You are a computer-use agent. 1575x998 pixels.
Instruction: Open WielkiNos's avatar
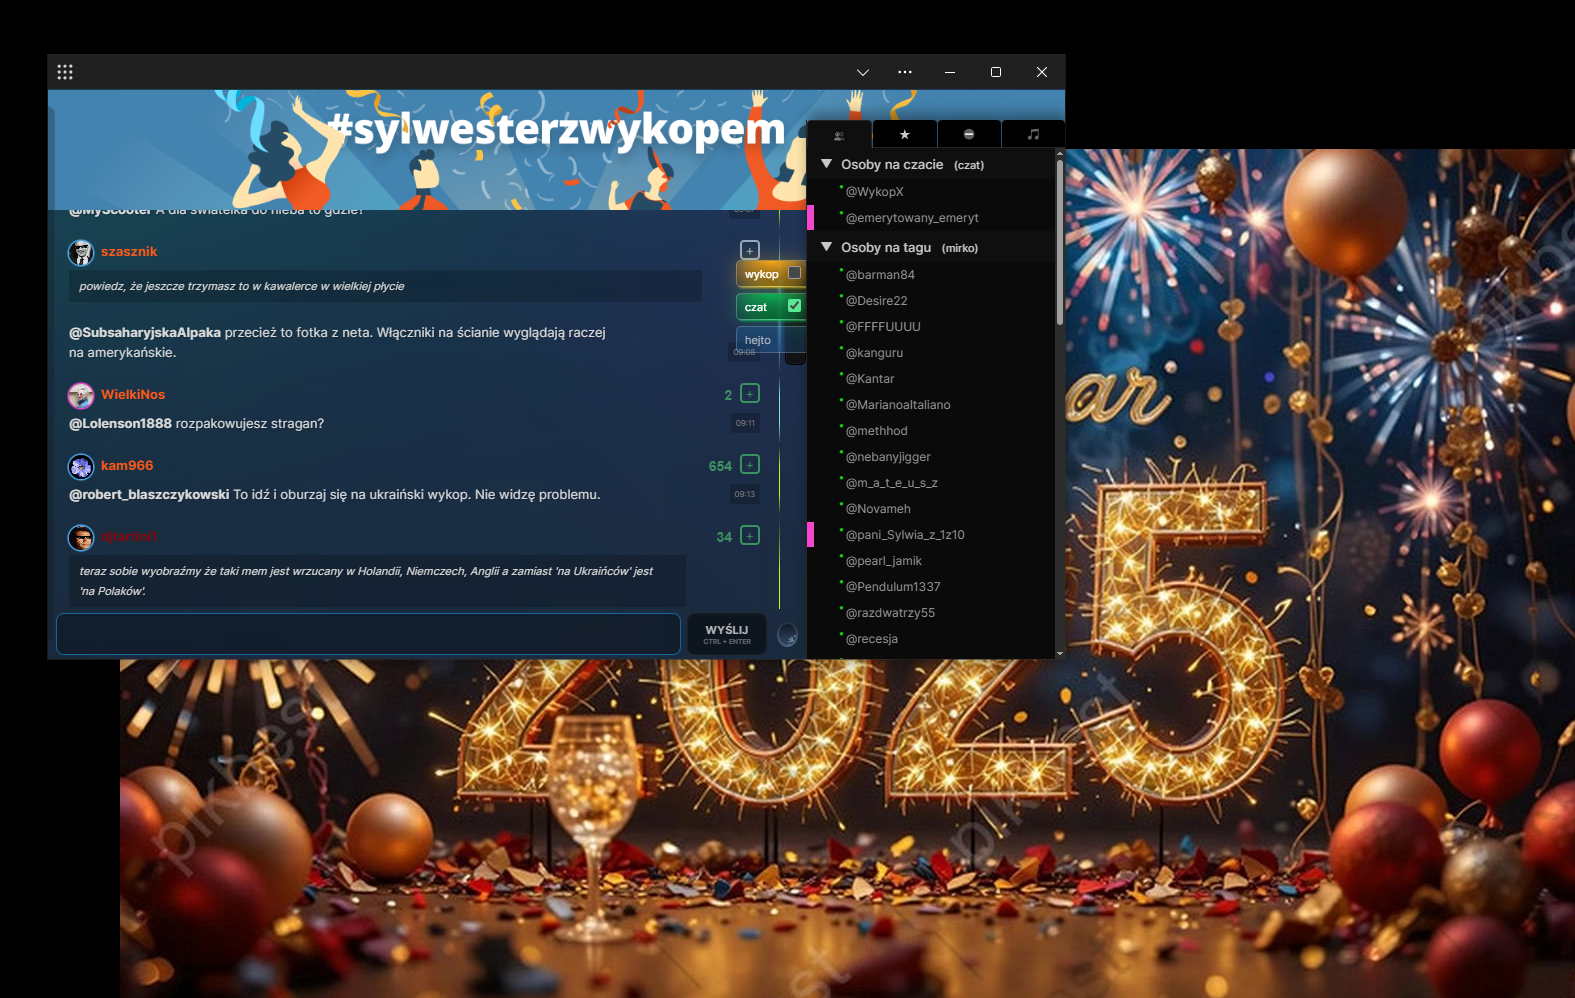[81, 396]
